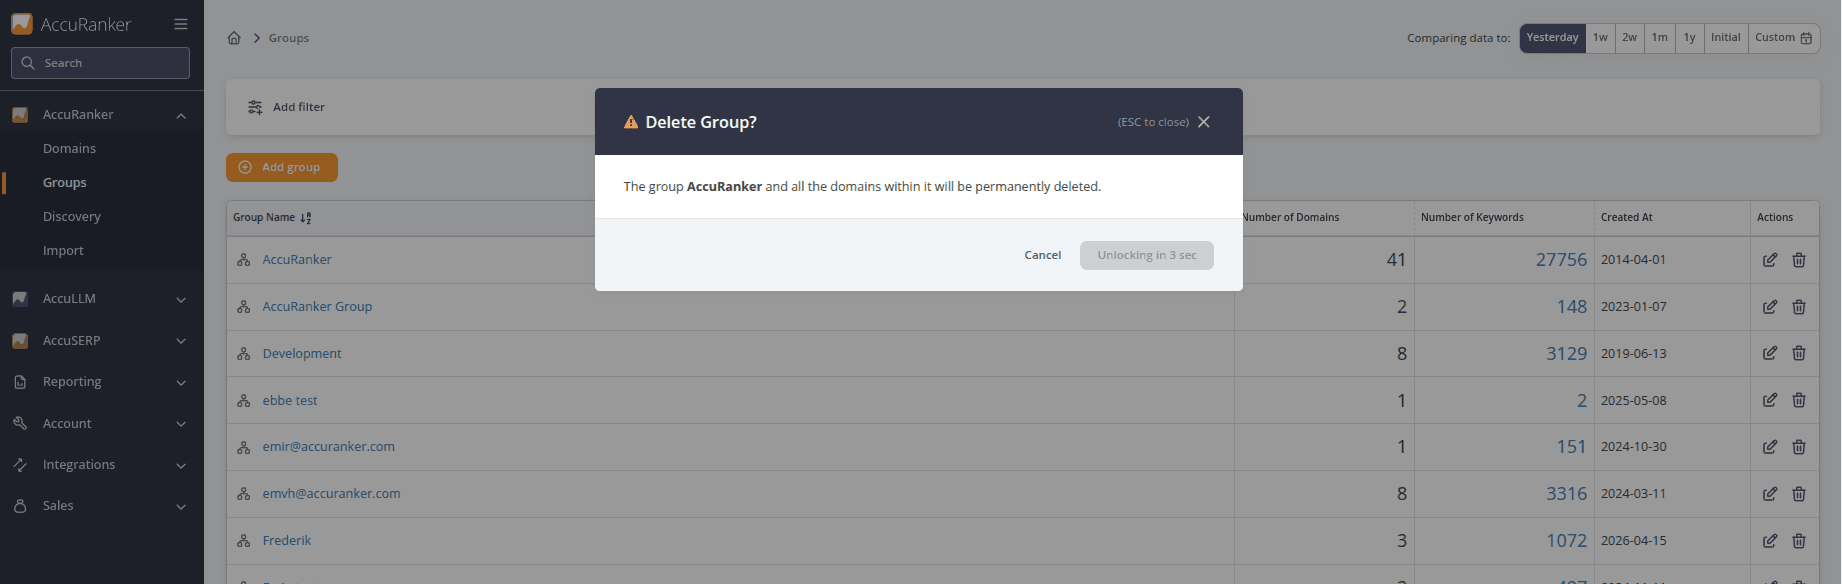Click keyword count 3129
This screenshot has width=1842, height=584.
1566,354
